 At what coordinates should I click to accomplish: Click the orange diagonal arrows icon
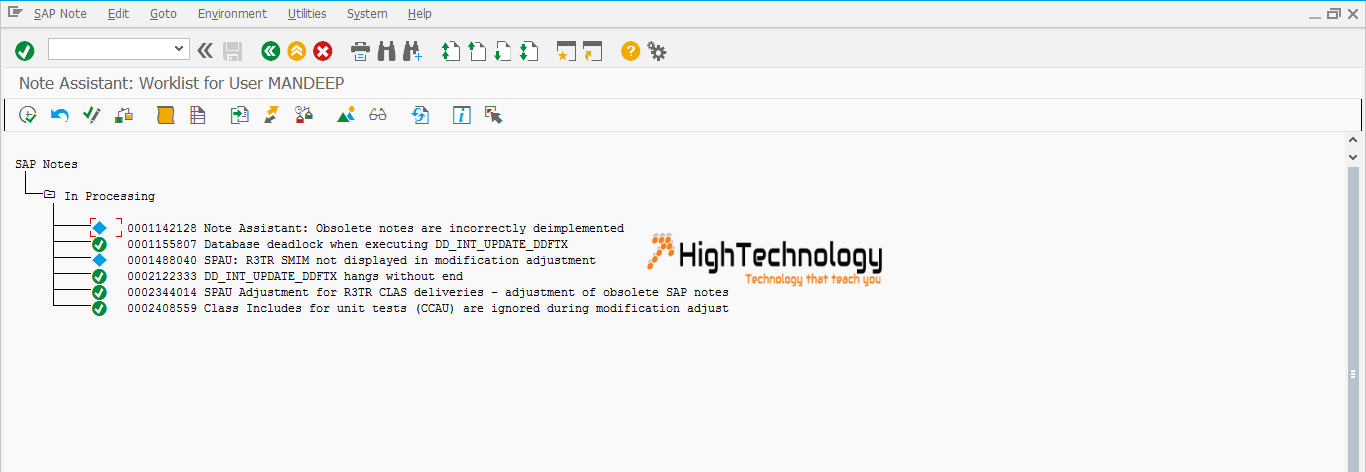pyautogui.click(x=271, y=115)
